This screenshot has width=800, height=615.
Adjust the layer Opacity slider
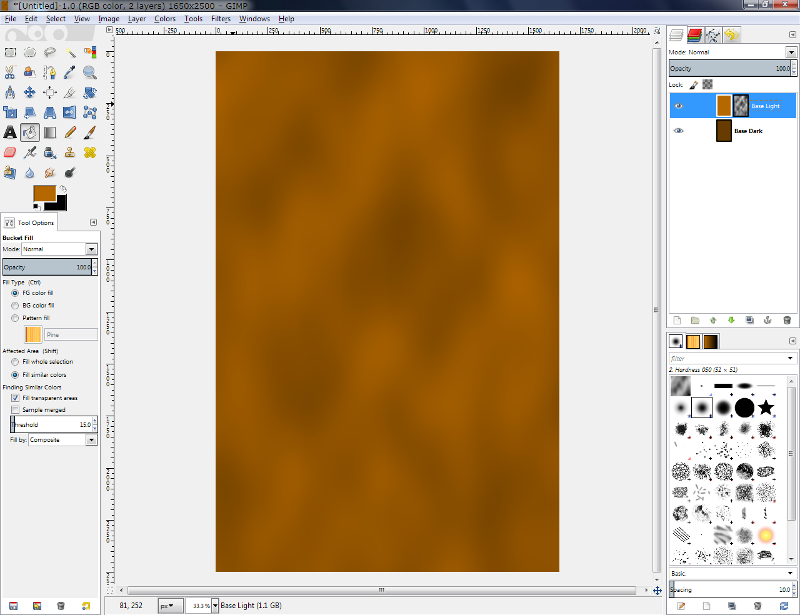click(x=730, y=68)
